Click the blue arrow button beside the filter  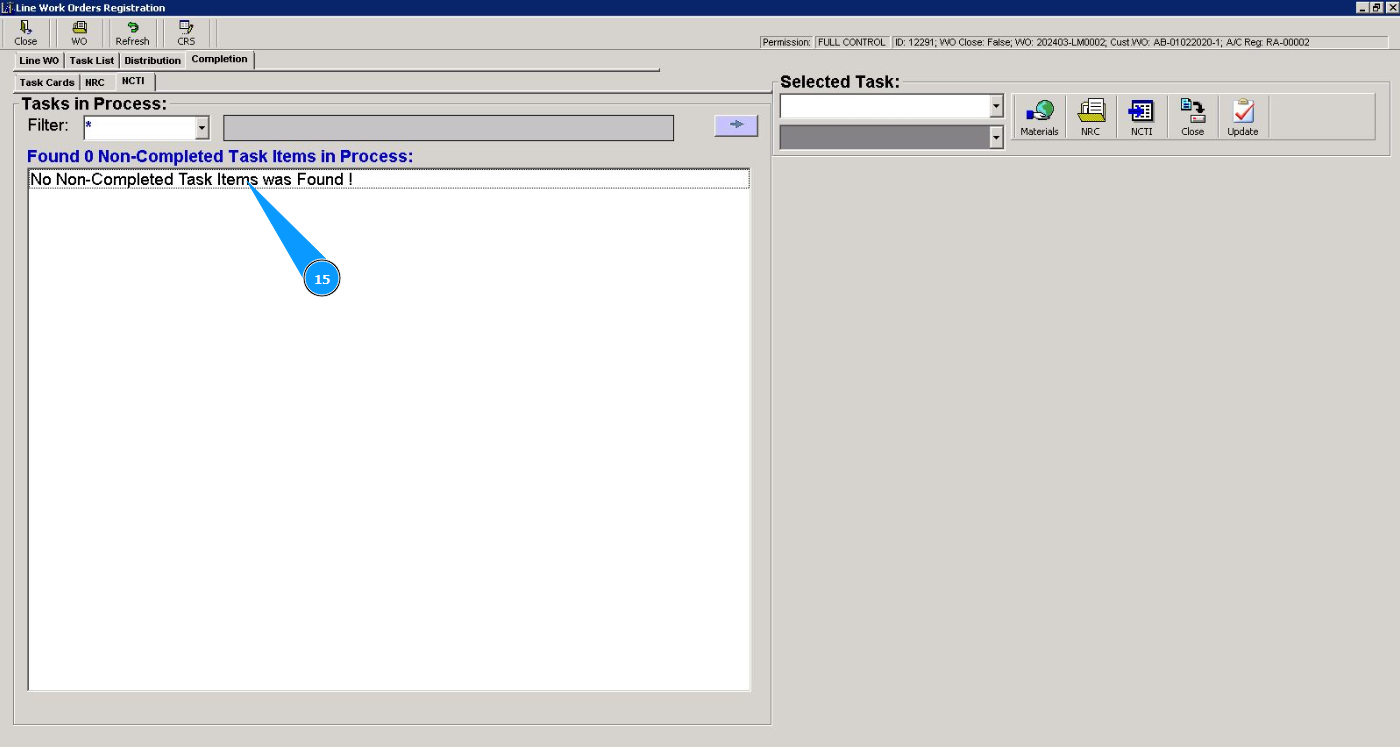pyautogui.click(x=736, y=125)
